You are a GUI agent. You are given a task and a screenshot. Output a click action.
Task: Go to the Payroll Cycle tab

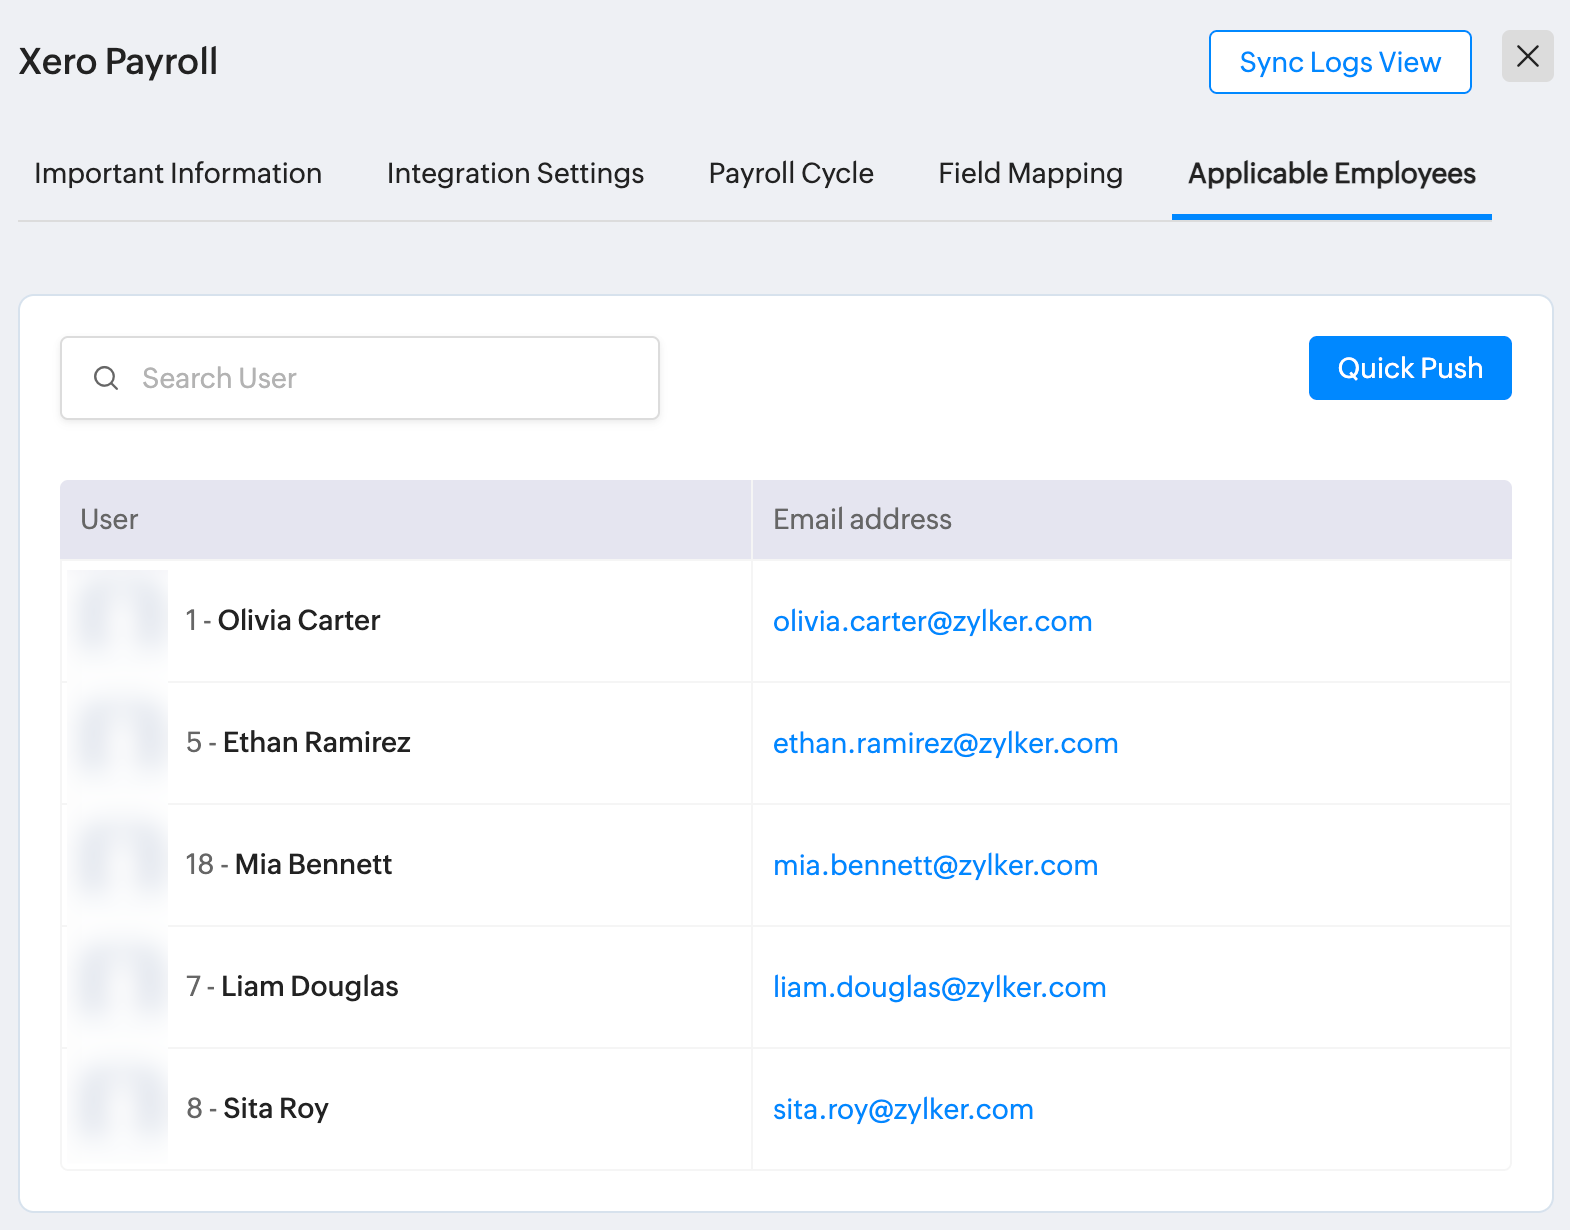791,173
